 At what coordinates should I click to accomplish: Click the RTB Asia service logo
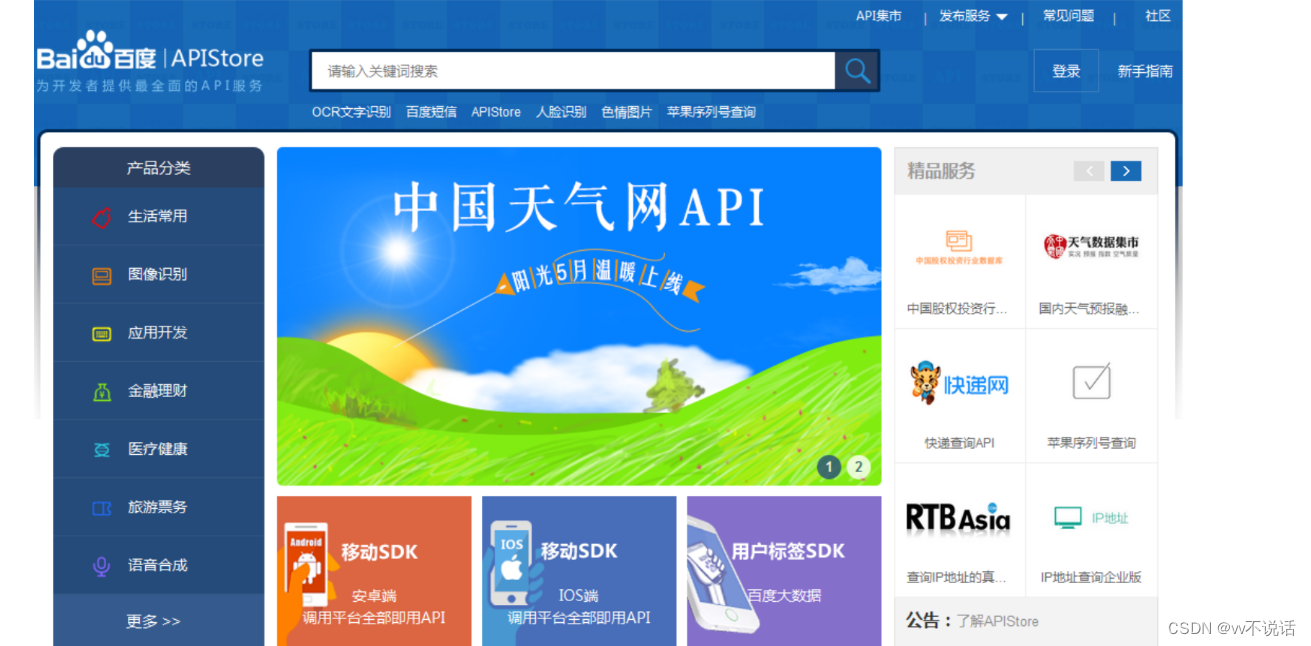coord(958,519)
